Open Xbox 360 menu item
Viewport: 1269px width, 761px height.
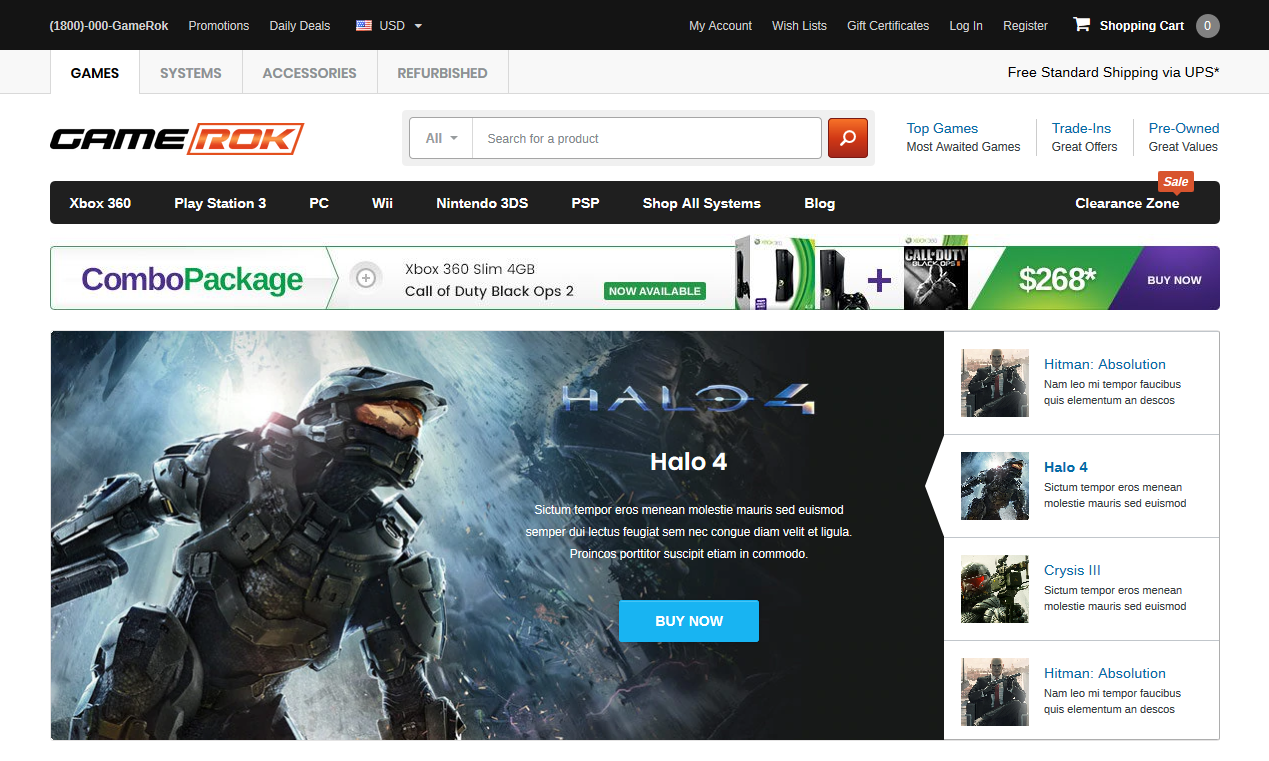tap(100, 203)
